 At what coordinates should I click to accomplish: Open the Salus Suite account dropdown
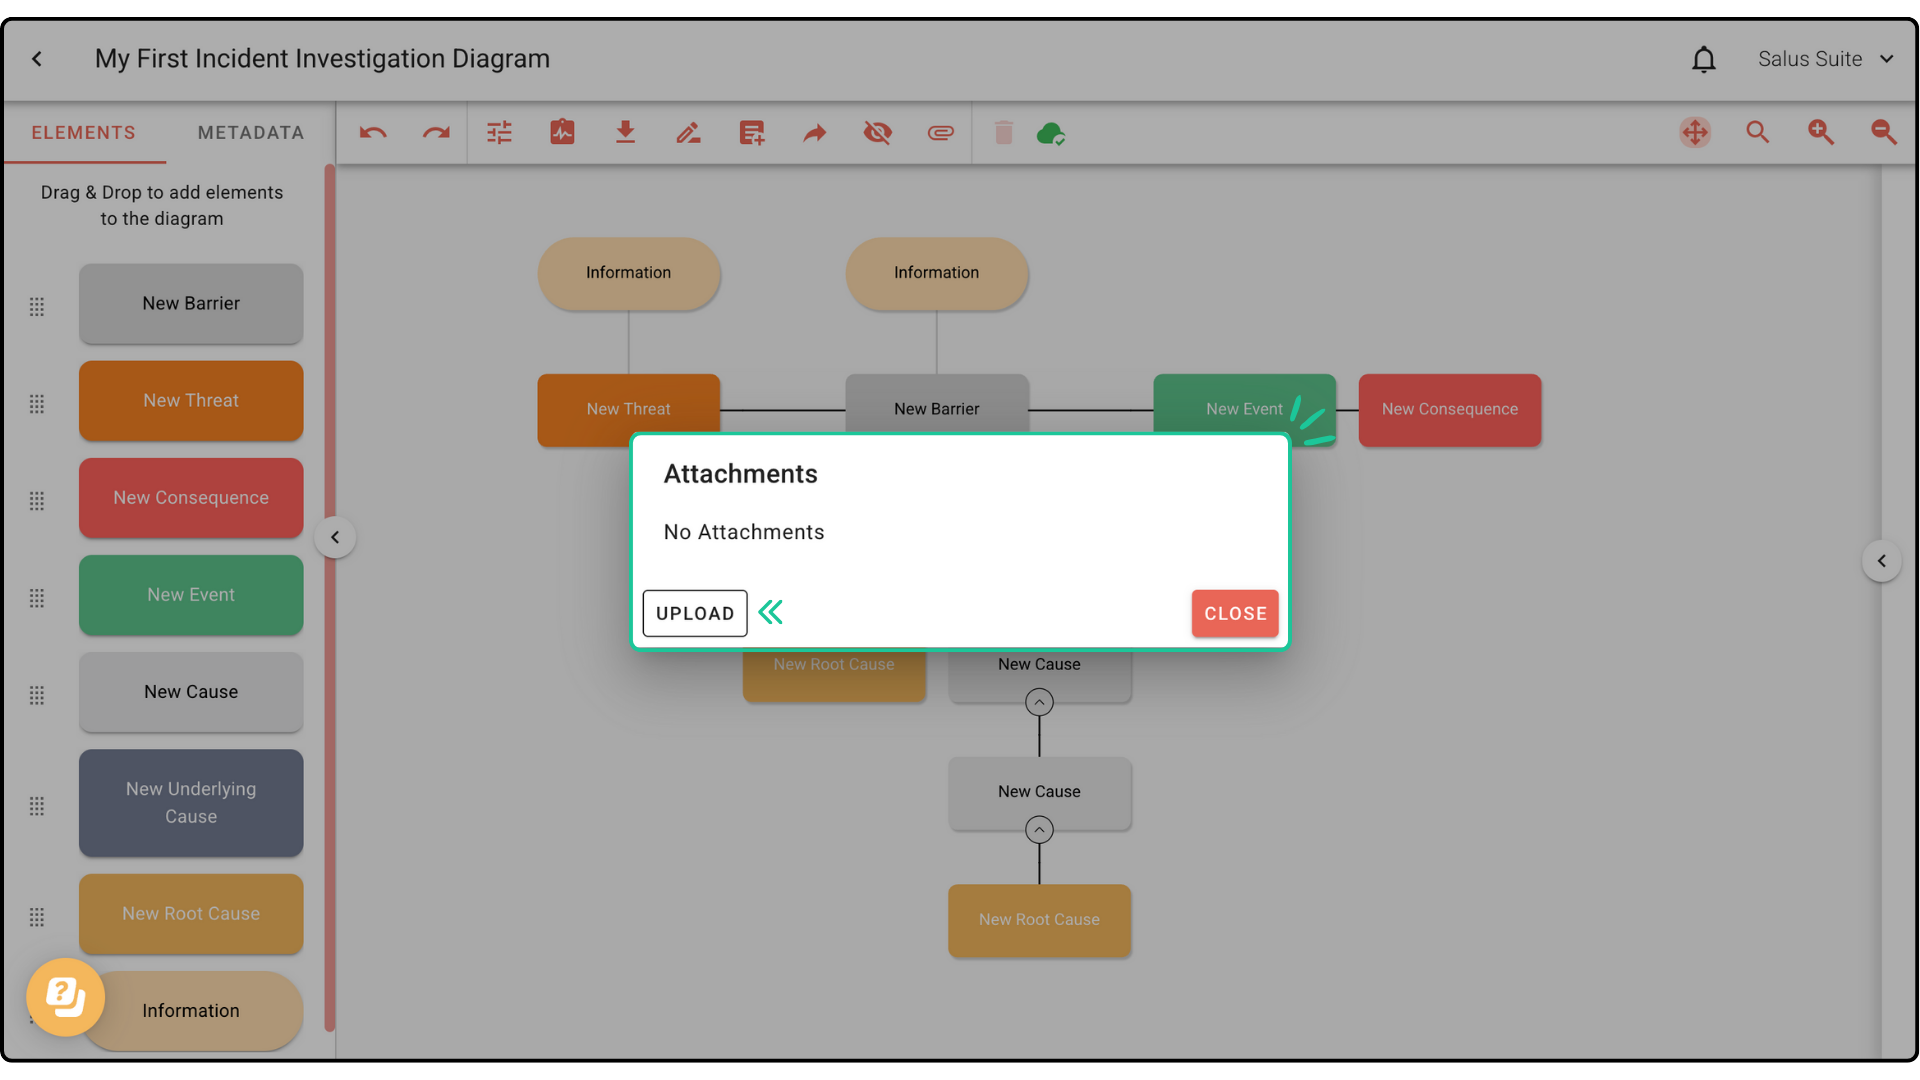[x=1825, y=59]
